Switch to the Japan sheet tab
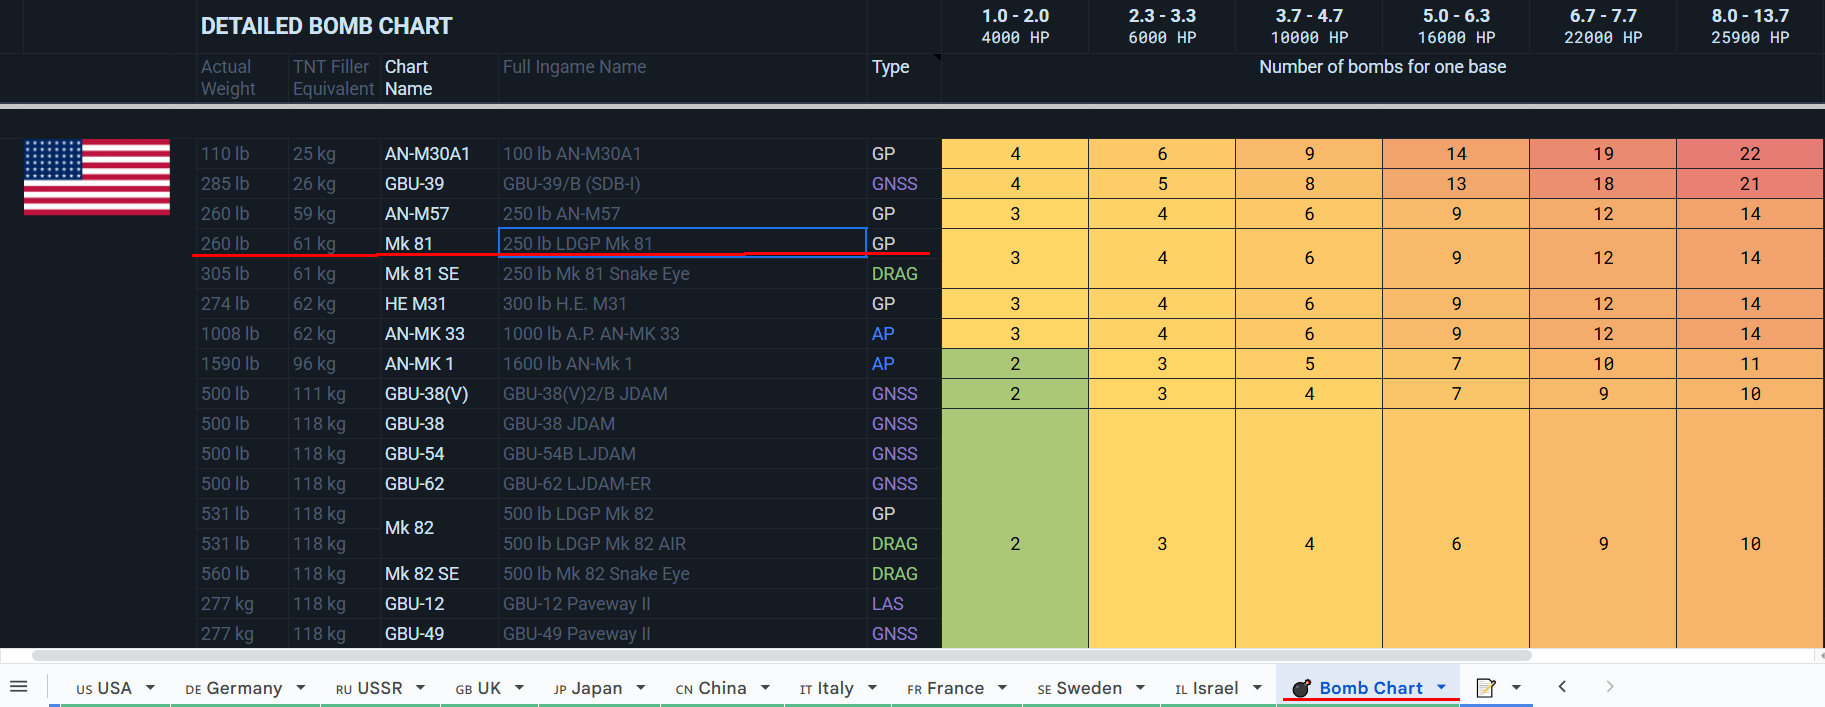 point(588,688)
